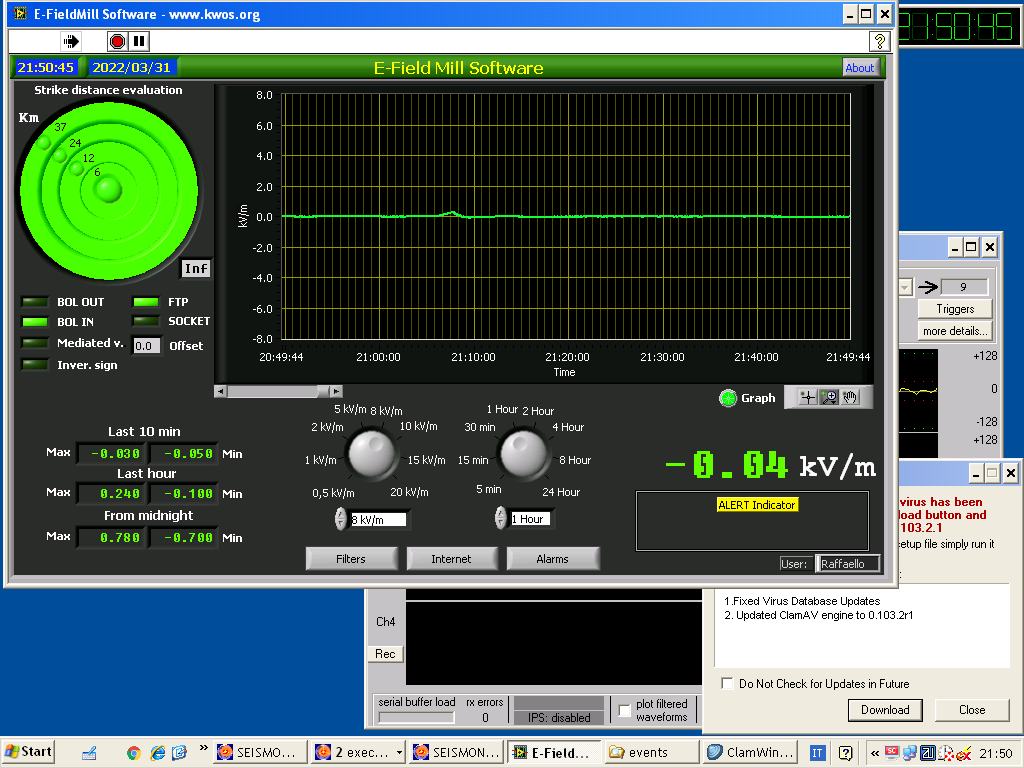Click the 1 Hour time span stepper
The width and height of the screenshot is (1024, 768).
coord(501,519)
